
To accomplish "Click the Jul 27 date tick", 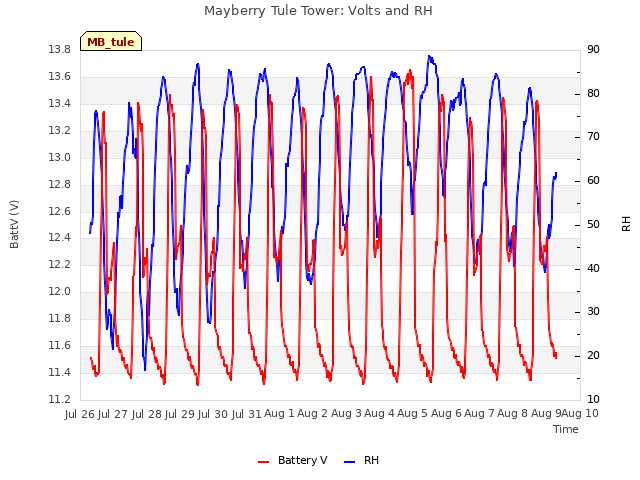I will (x=113, y=414).
